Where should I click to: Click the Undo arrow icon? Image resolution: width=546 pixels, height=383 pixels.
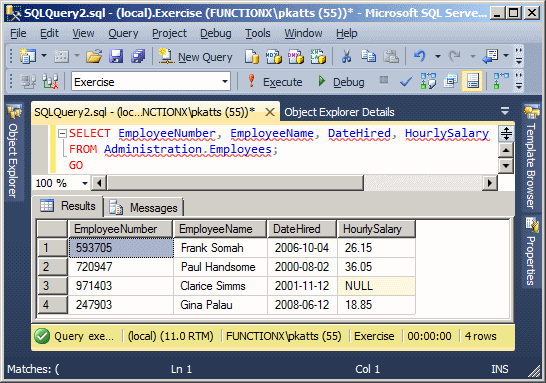point(420,56)
